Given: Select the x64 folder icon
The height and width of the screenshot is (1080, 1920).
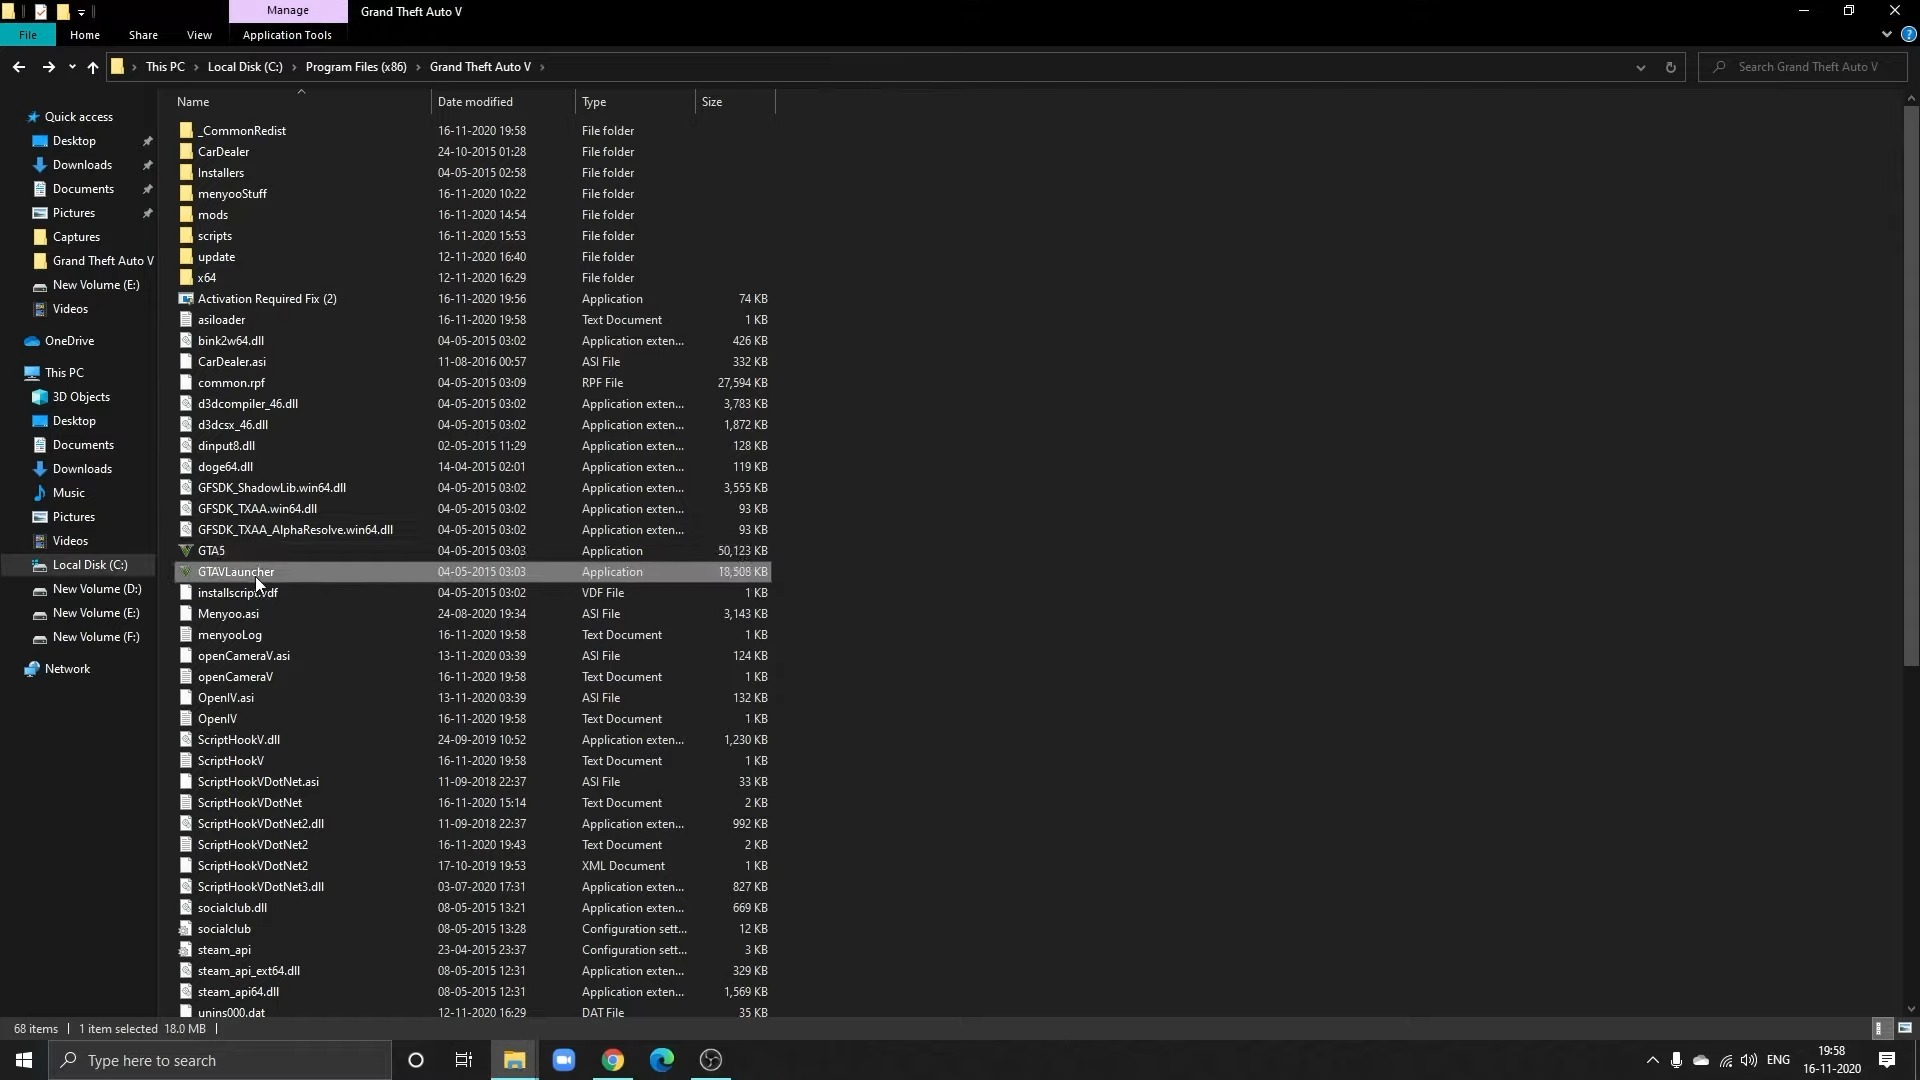Looking at the screenshot, I should point(186,278).
